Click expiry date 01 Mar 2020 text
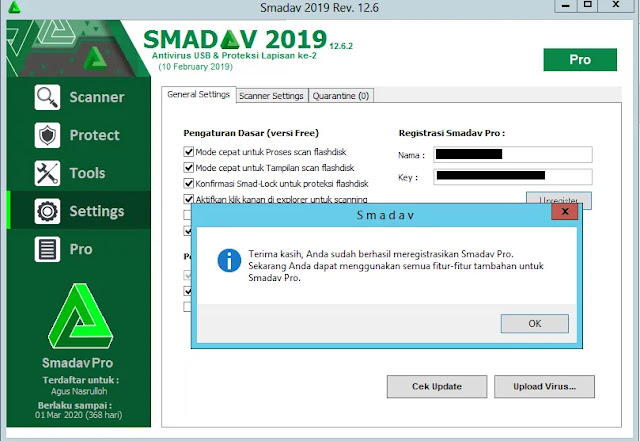This screenshot has height=441, width=640. pyautogui.click(x=78, y=415)
